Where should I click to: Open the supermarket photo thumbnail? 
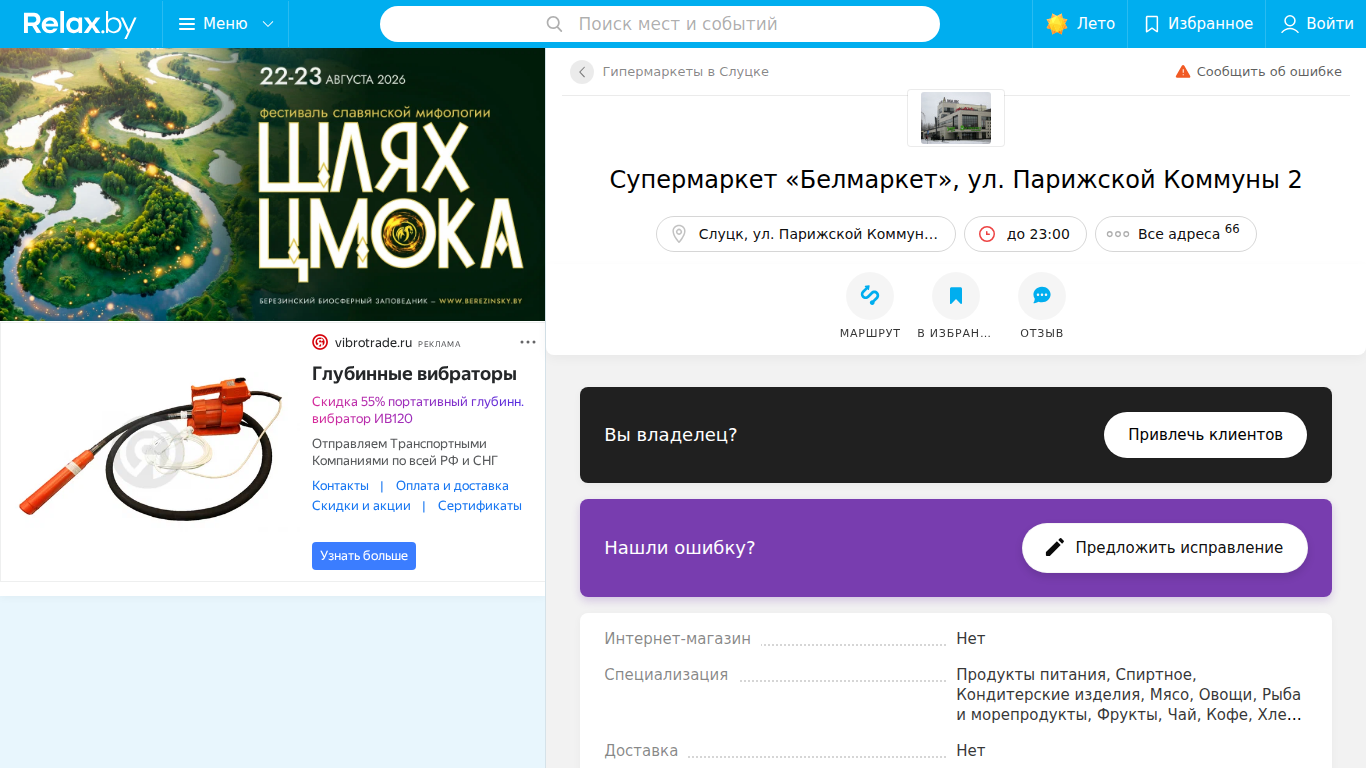[x=956, y=118]
